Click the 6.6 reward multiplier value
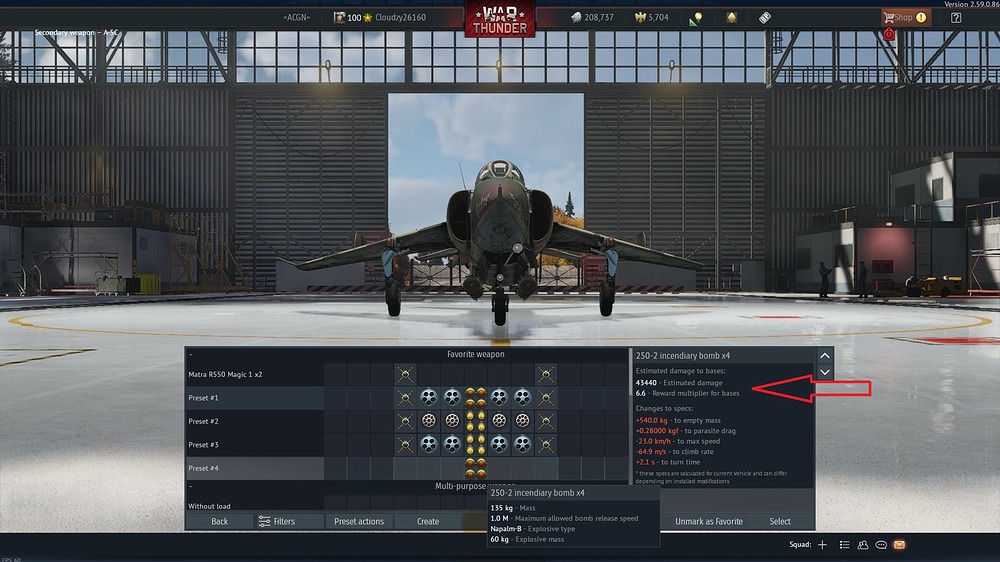The width and height of the screenshot is (1000, 562). [x=640, y=393]
